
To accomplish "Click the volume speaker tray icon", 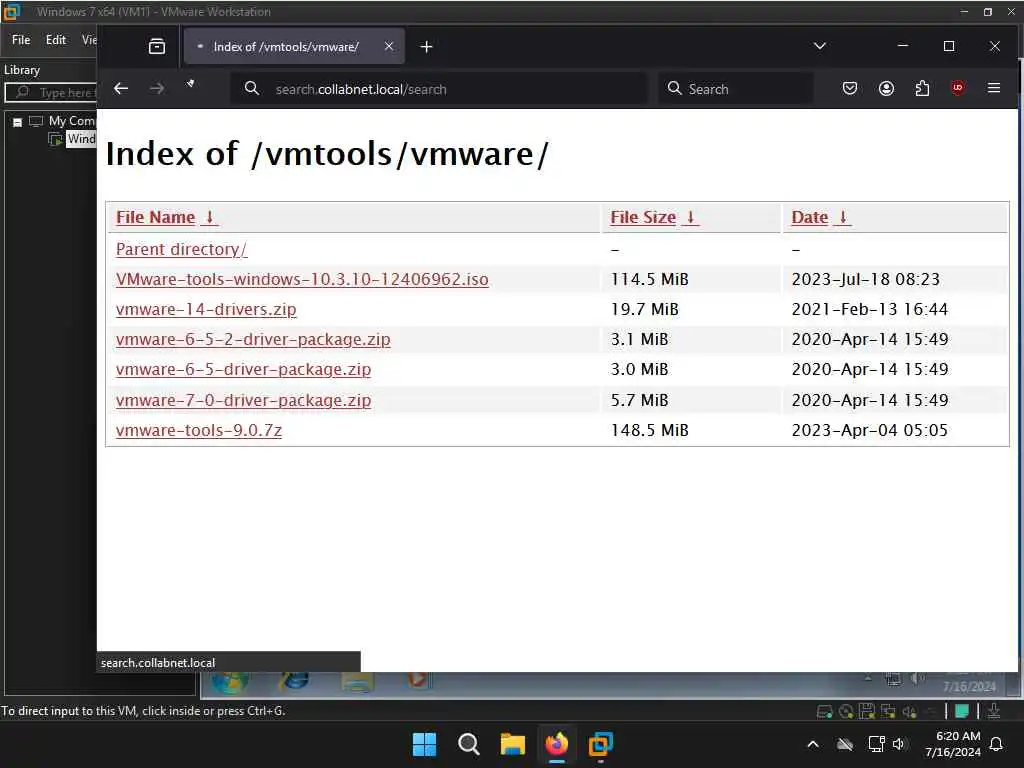I will (x=899, y=744).
